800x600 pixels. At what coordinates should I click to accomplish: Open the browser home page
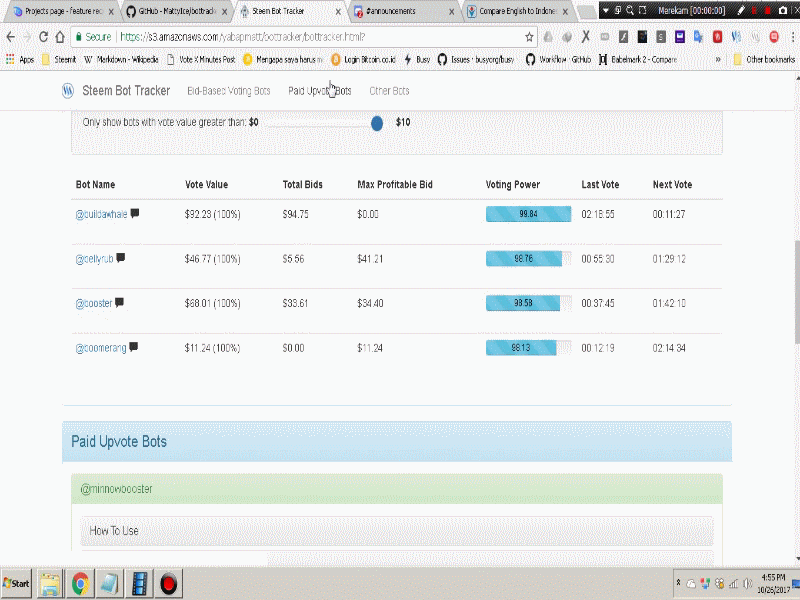tap(60, 37)
